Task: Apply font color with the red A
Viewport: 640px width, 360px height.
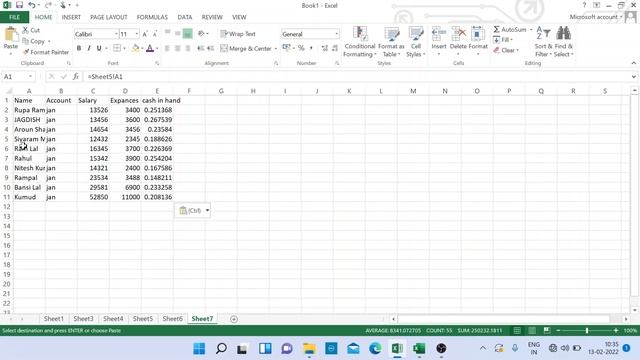Action: tap(150, 48)
